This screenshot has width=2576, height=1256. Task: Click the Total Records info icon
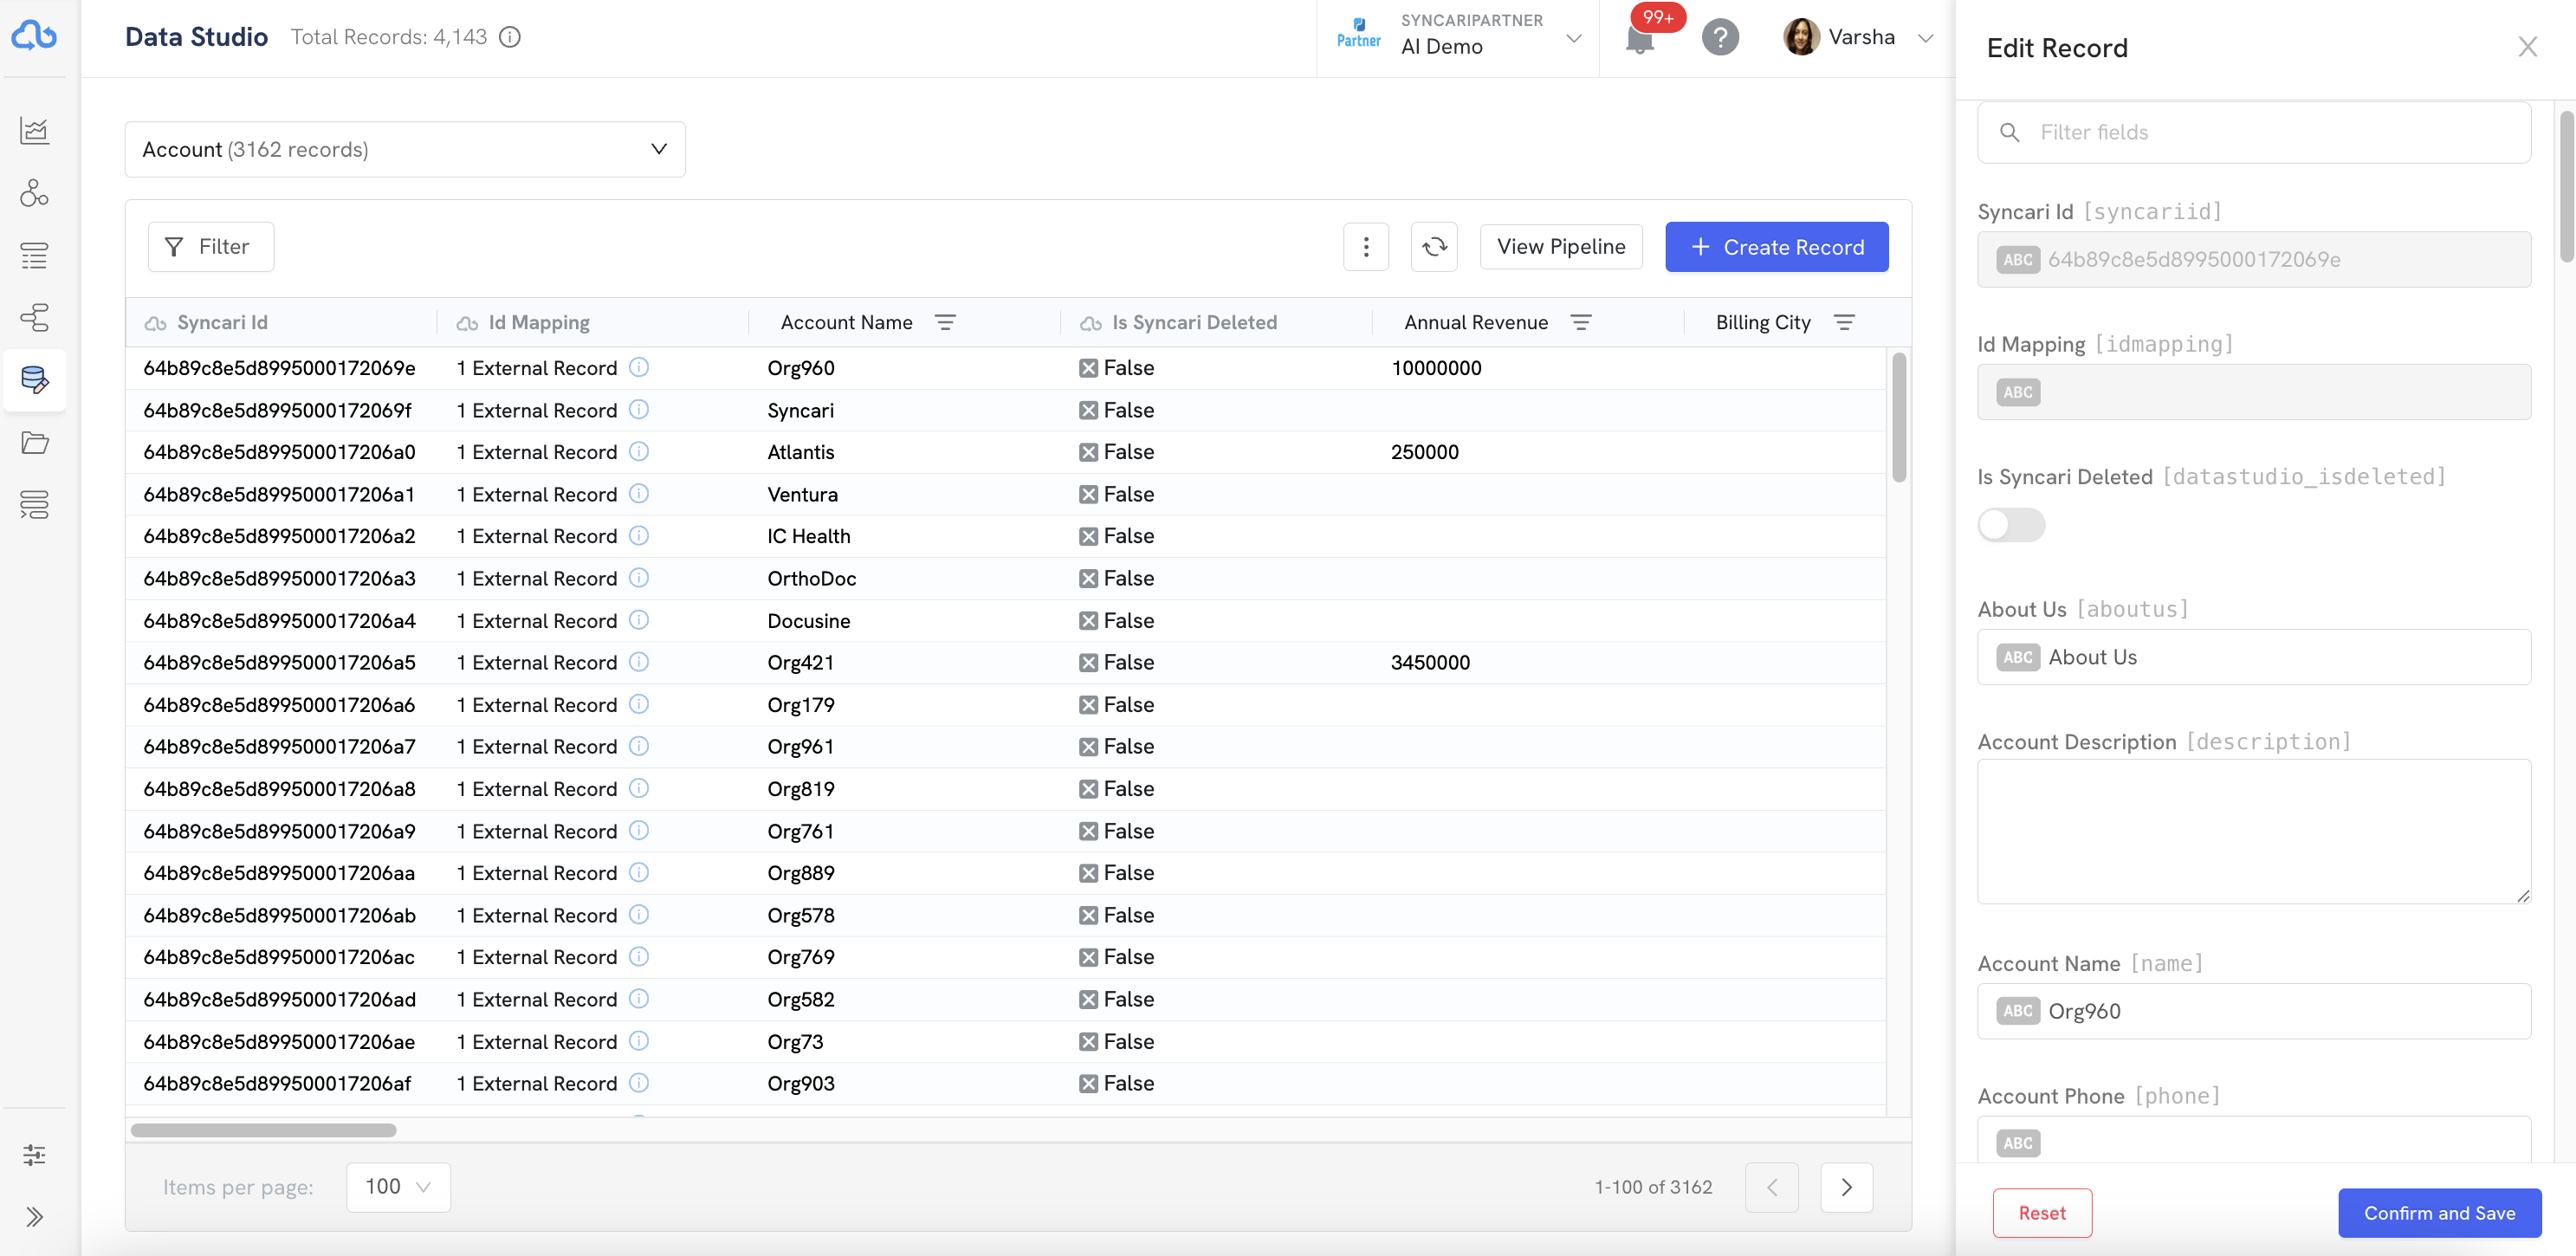[x=510, y=37]
